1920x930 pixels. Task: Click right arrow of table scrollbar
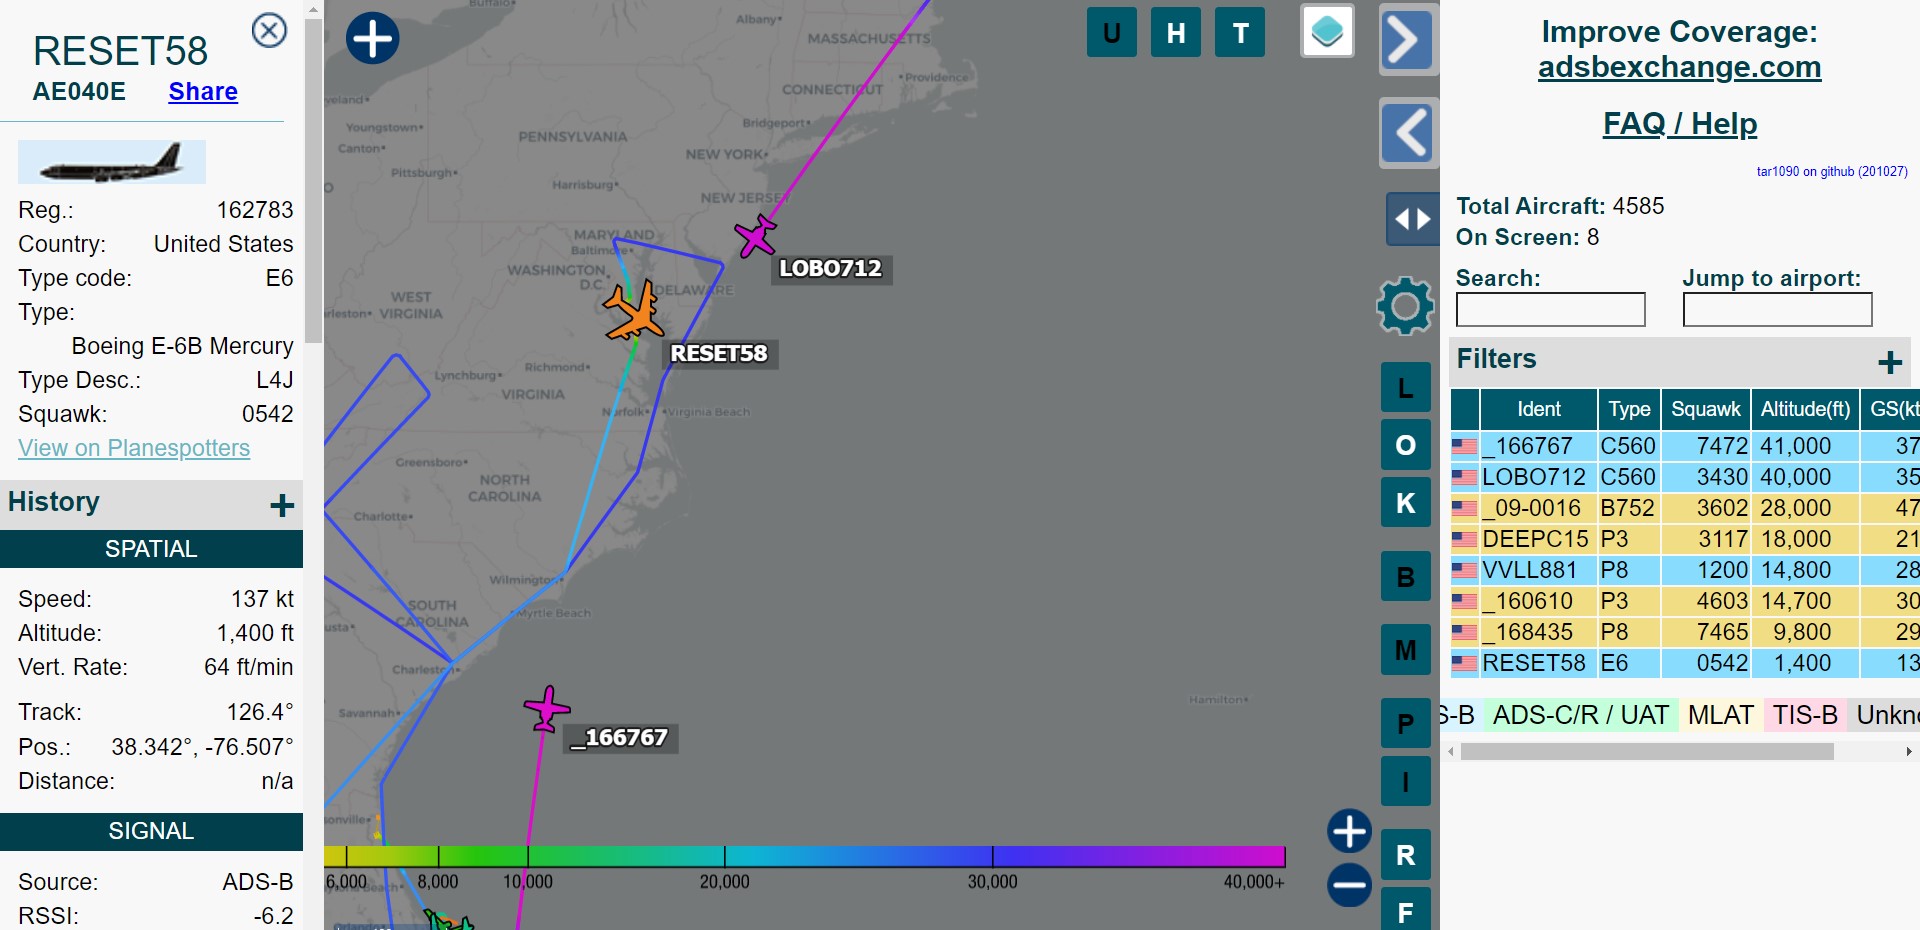point(1909,751)
